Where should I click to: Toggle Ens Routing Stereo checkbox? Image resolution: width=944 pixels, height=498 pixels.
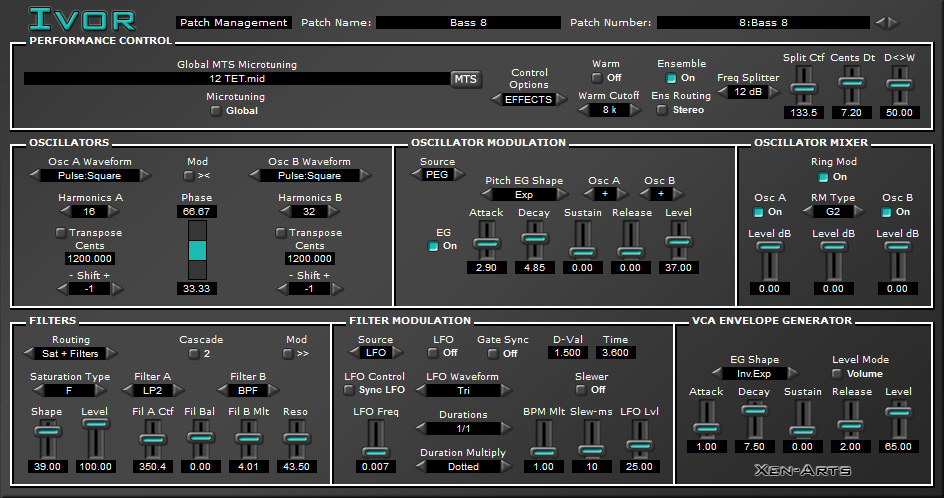pyautogui.click(x=662, y=110)
